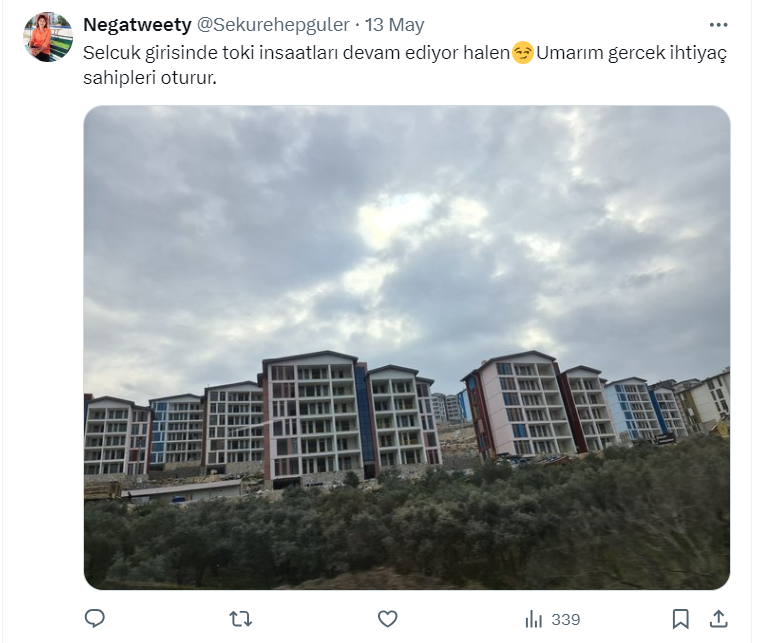Click the text line 'sahipleri oturur.'
The width and height of the screenshot is (772, 643).
click(x=150, y=78)
